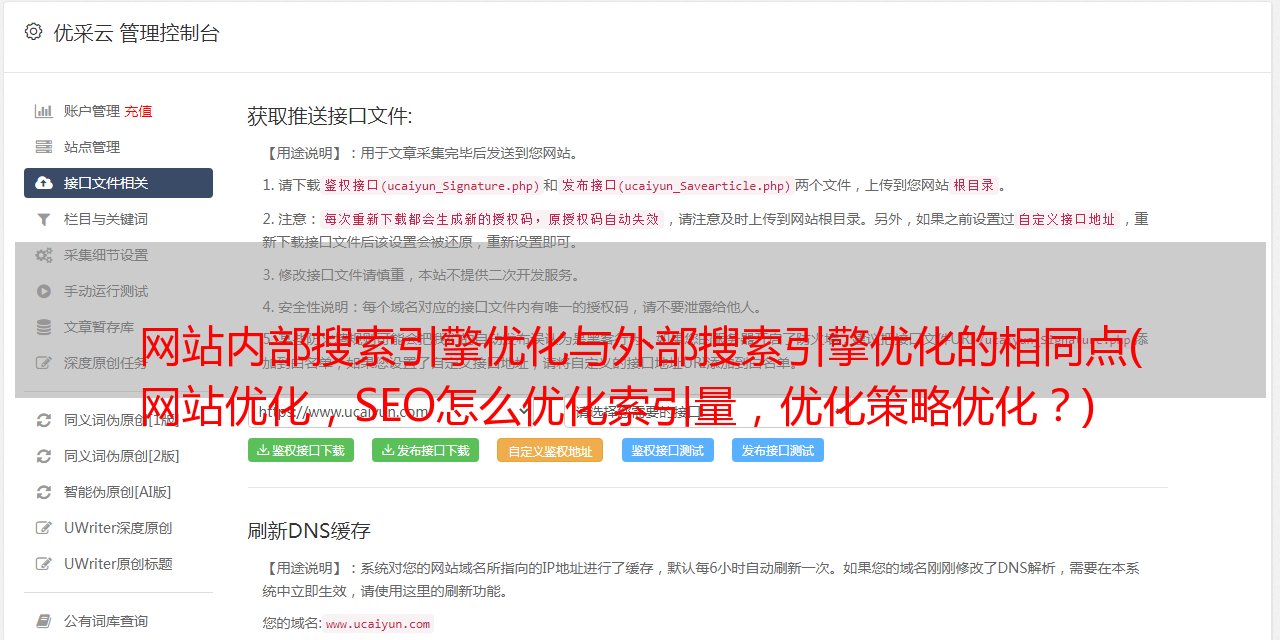This screenshot has height=640, width=1280.
Task: Open 智能伪原创[AI版] in the sidebar
Action: pyautogui.click(x=118, y=492)
